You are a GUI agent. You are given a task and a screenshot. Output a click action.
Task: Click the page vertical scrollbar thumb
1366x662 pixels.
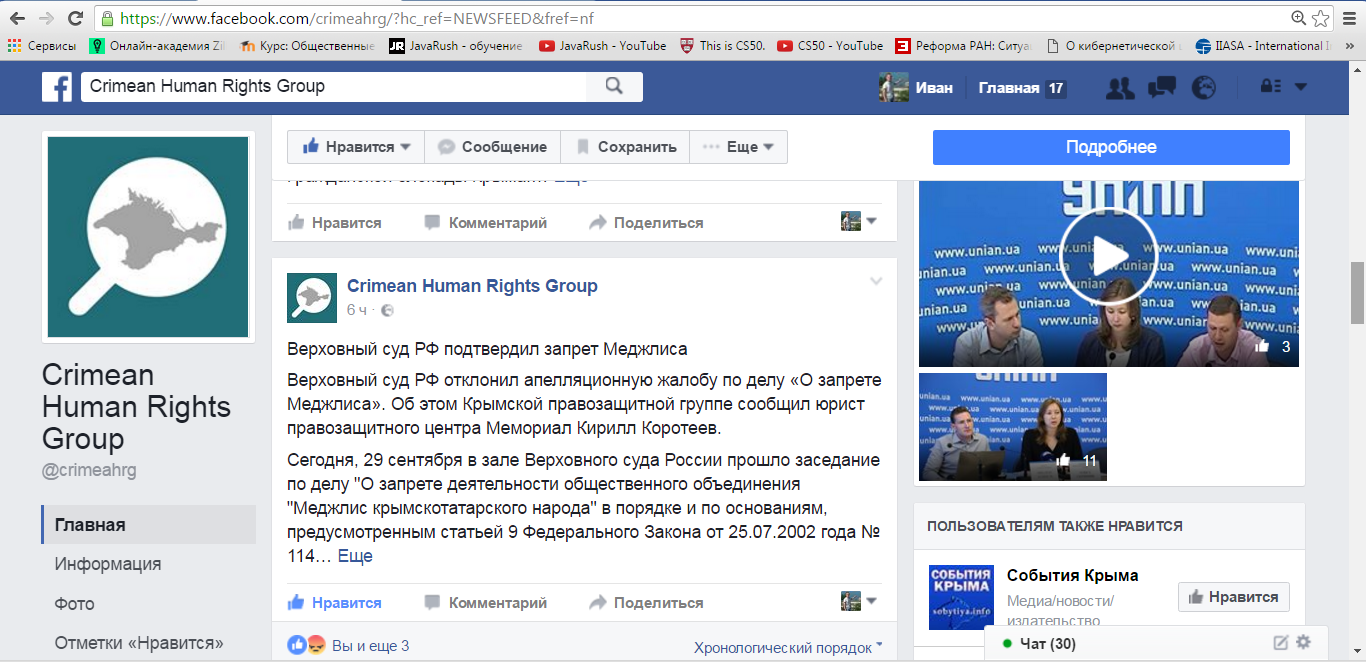point(1357,293)
